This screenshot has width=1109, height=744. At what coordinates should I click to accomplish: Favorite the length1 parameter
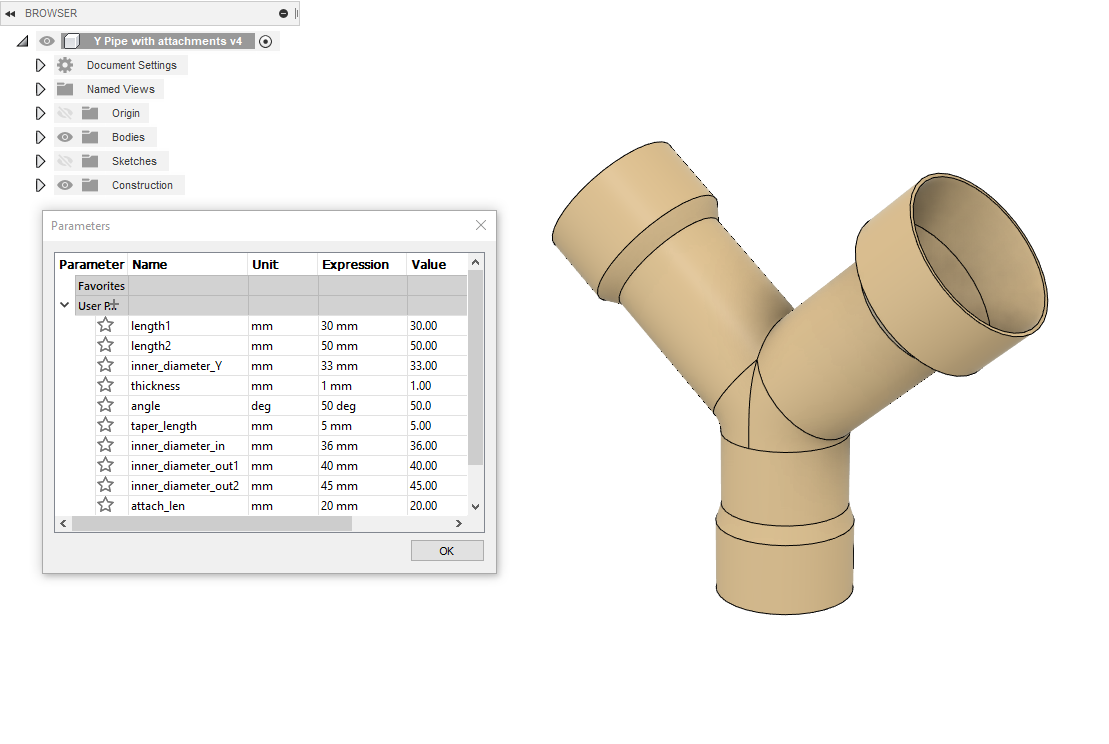tap(105, 325)
